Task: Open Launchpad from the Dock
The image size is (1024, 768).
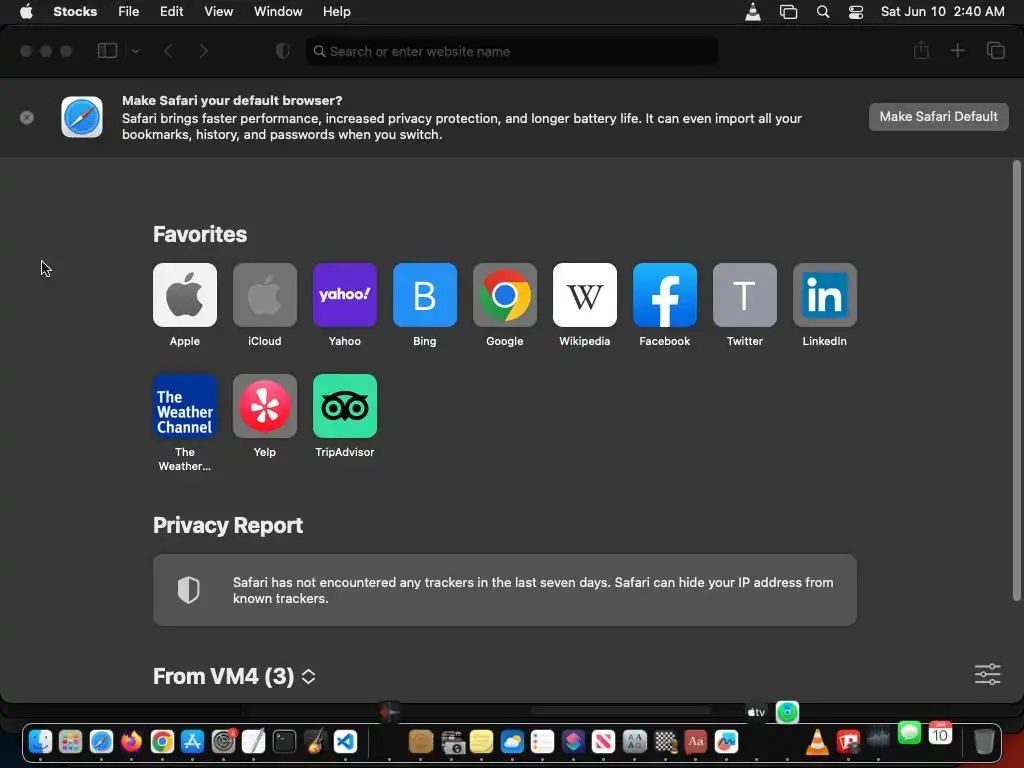Action: coord(71,742)
